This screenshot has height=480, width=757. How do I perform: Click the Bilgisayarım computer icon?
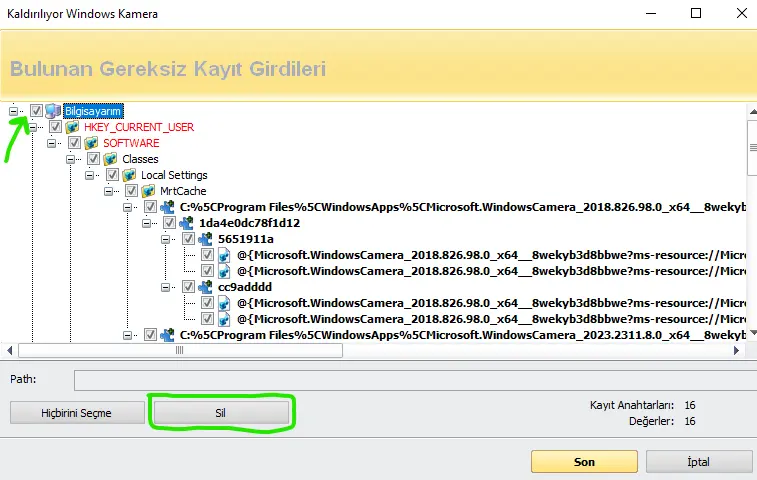pyautogui.click(x=53, y=111)
